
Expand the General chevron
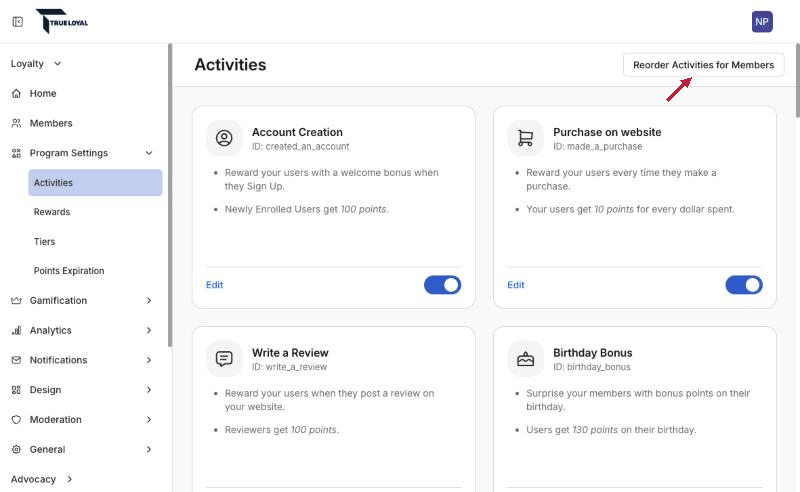149,449
